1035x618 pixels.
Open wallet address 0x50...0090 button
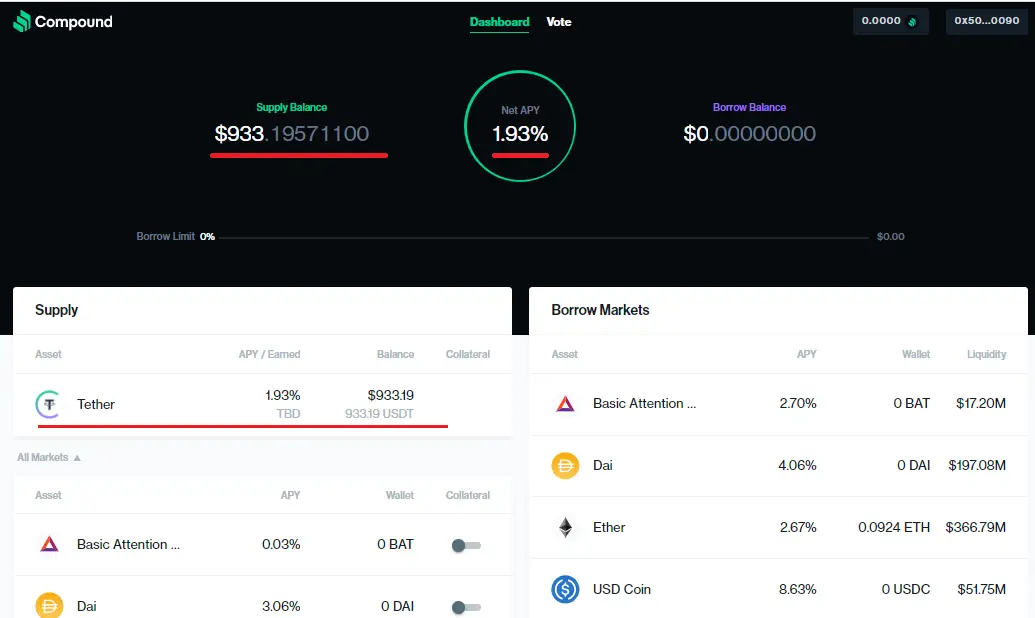point(986,21)
